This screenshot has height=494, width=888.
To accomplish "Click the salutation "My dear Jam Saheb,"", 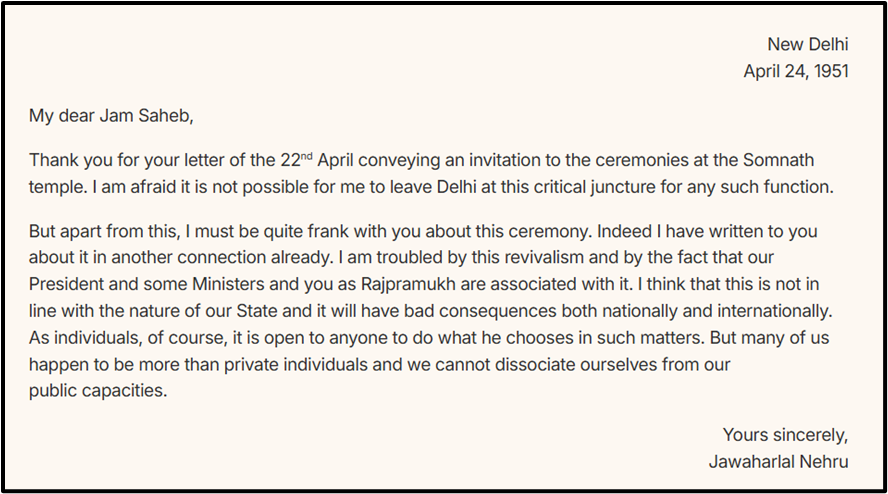I will point(111,115).
